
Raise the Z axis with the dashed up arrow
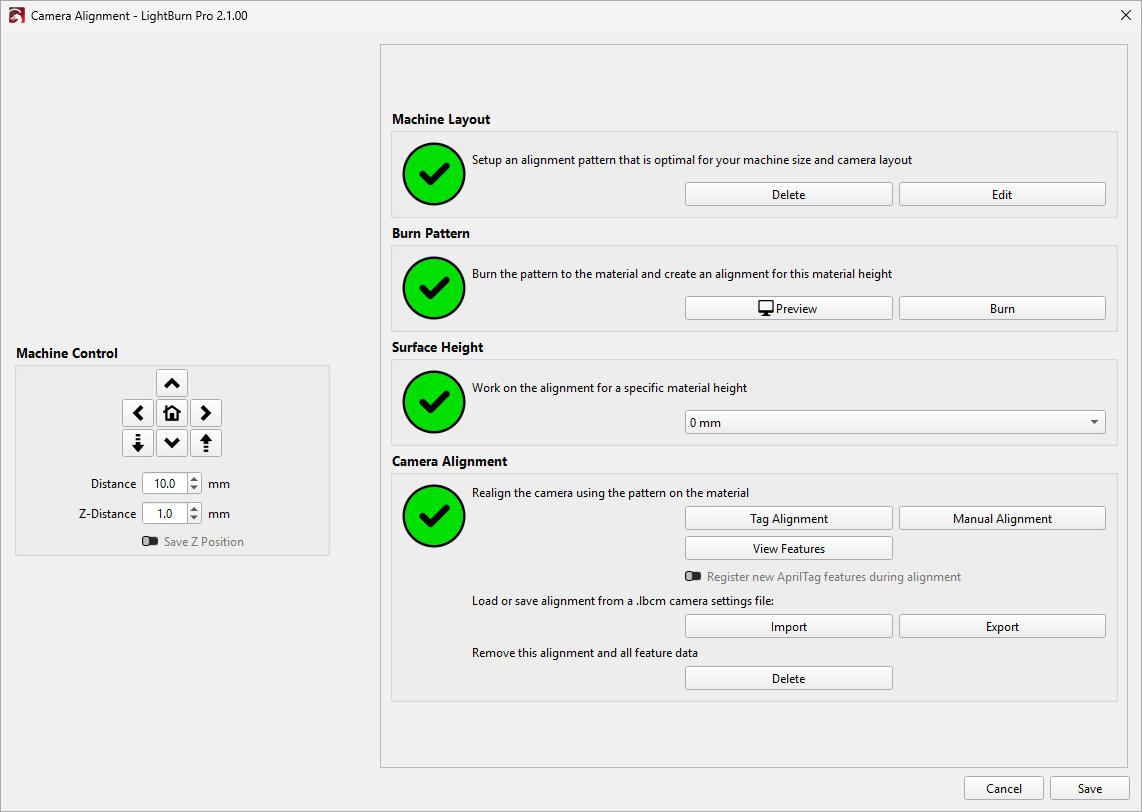205,443
